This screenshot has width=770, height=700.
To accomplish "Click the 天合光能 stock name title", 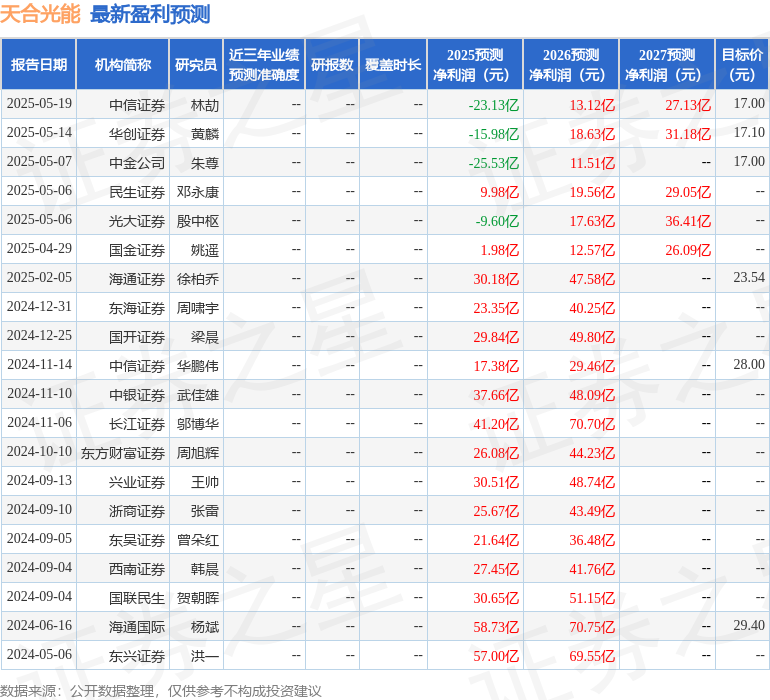I will [x=41, y=14].
